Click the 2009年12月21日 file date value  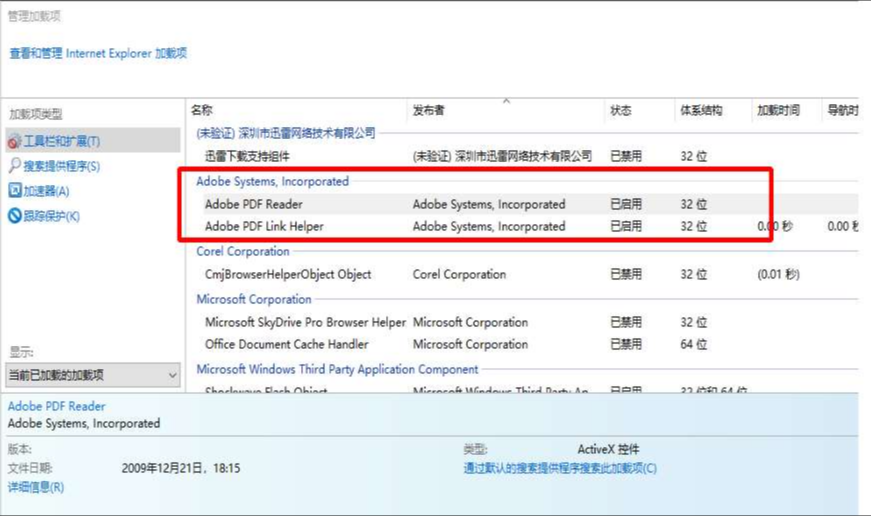tap(181, 468)
